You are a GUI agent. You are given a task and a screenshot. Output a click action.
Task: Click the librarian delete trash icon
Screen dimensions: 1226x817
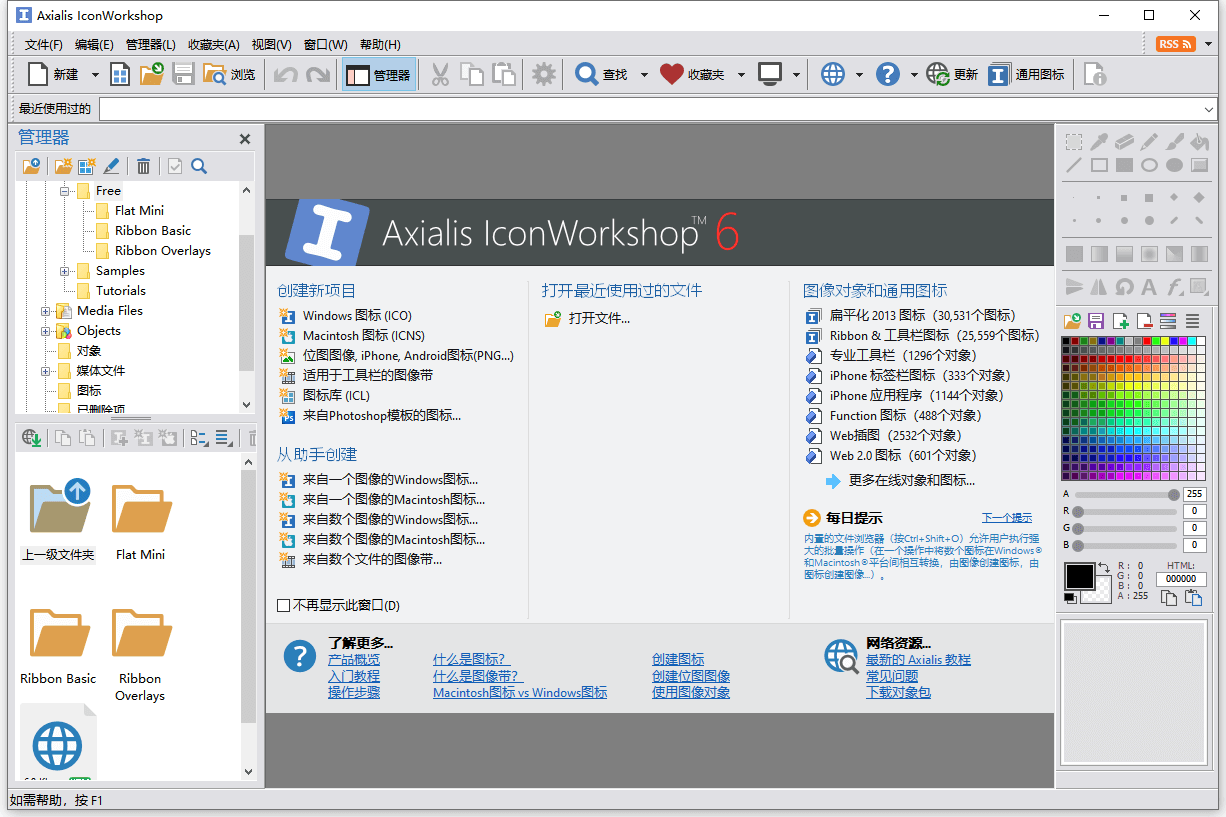click(144, 166)
